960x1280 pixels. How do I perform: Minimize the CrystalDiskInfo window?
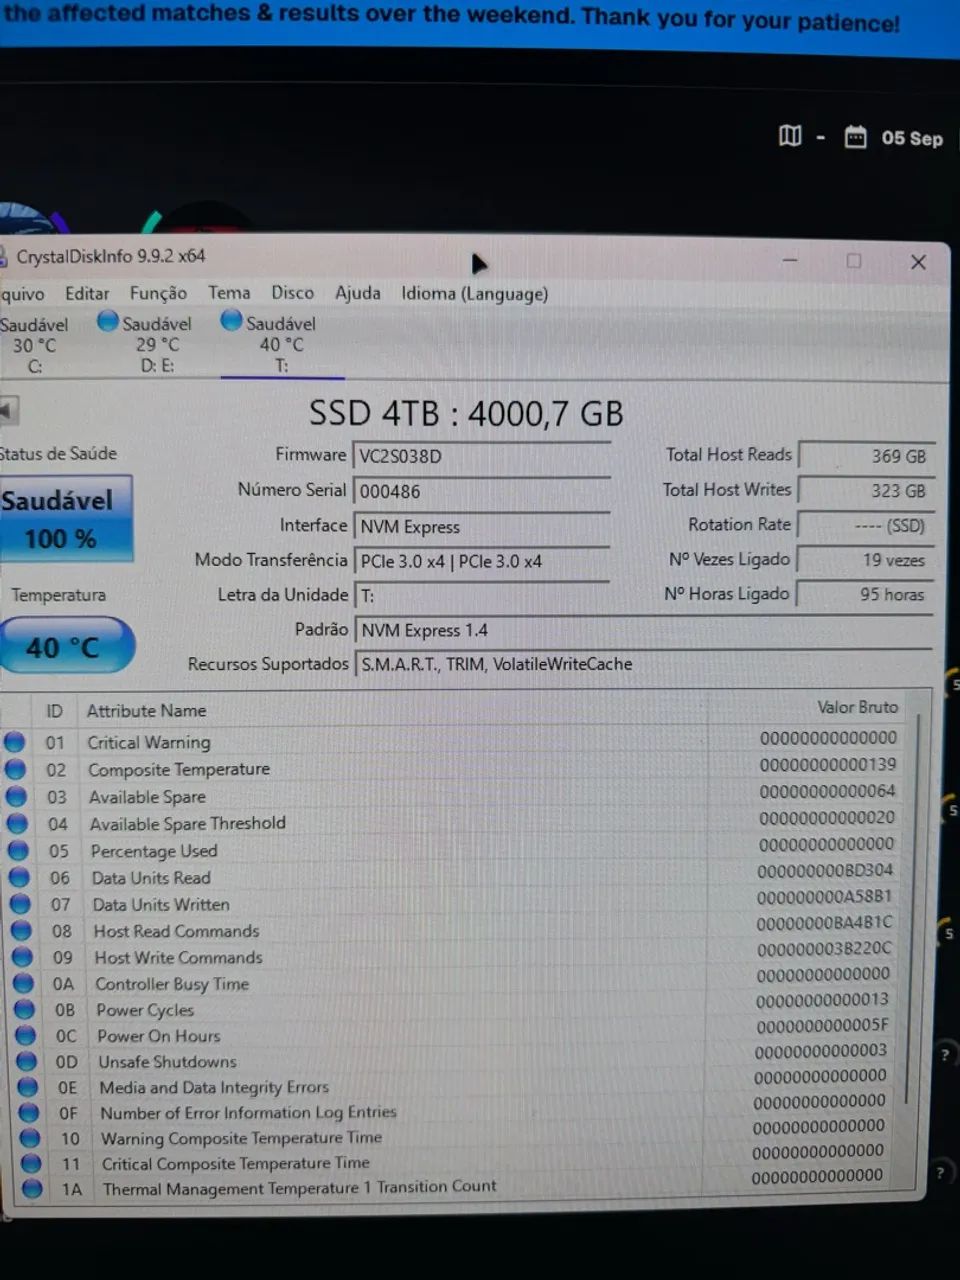(x=790, y=260)
